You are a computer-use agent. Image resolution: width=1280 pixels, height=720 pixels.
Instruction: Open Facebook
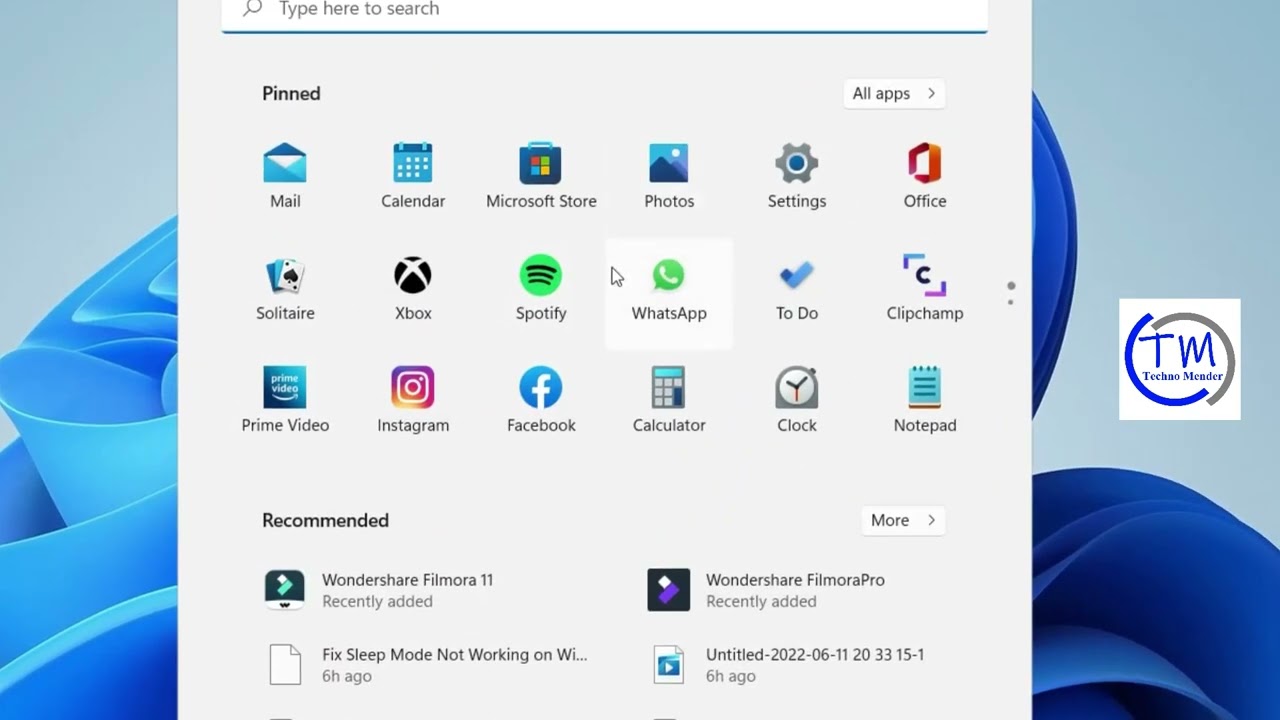click(541, 400)
